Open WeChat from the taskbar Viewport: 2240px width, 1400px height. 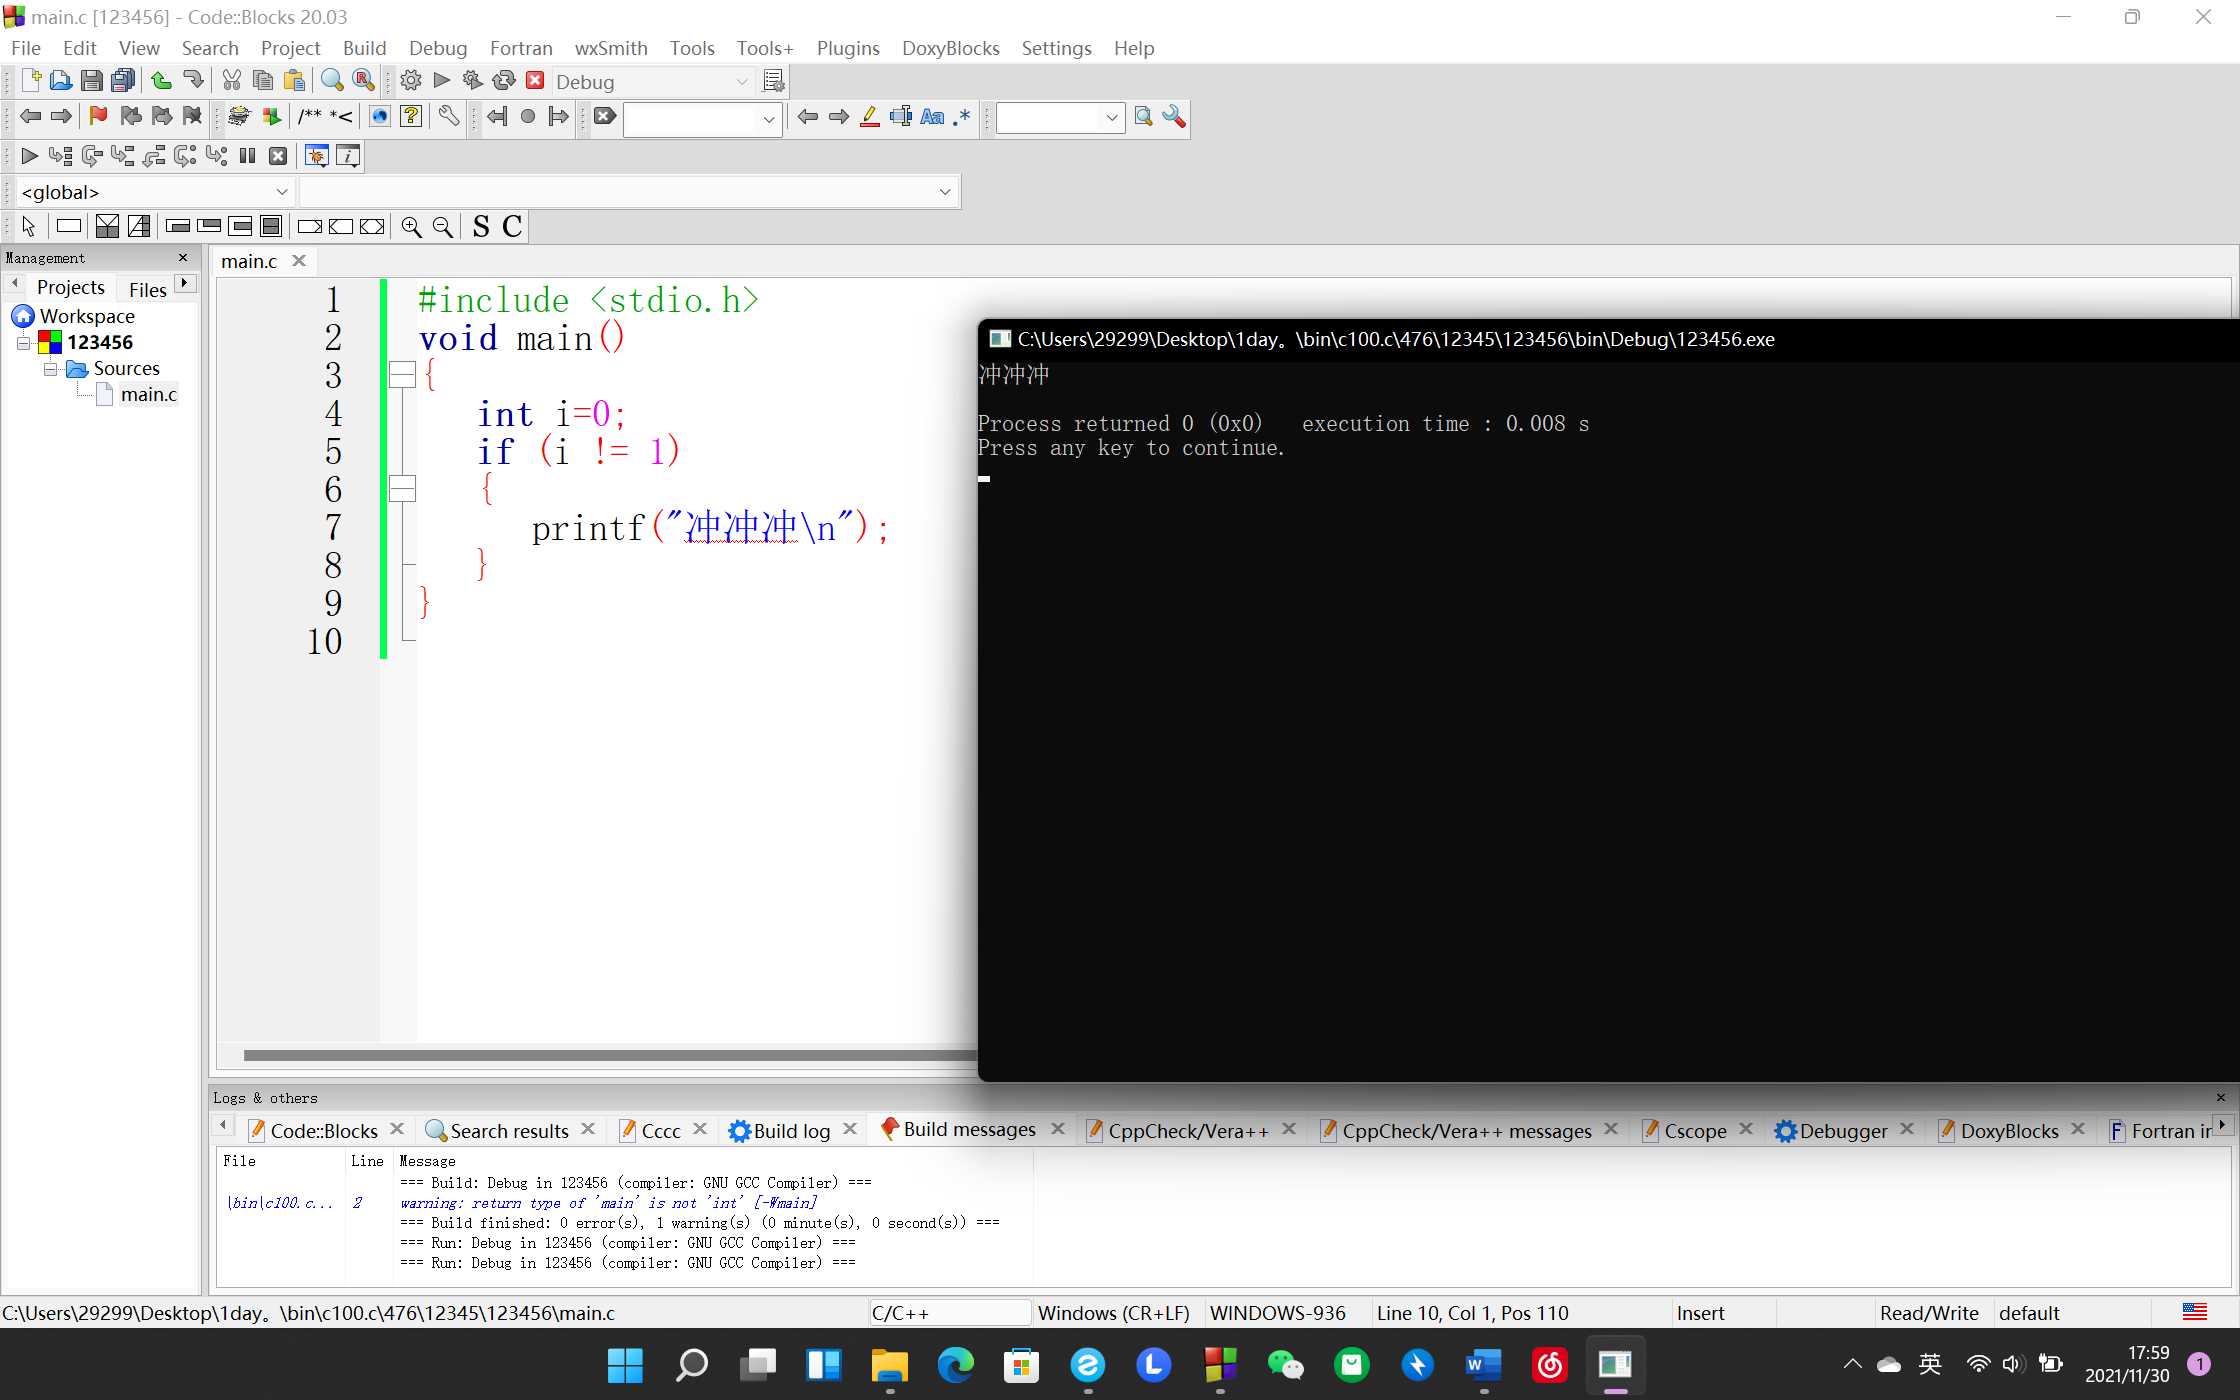pyautogui.click(x=1285, y=1365)
